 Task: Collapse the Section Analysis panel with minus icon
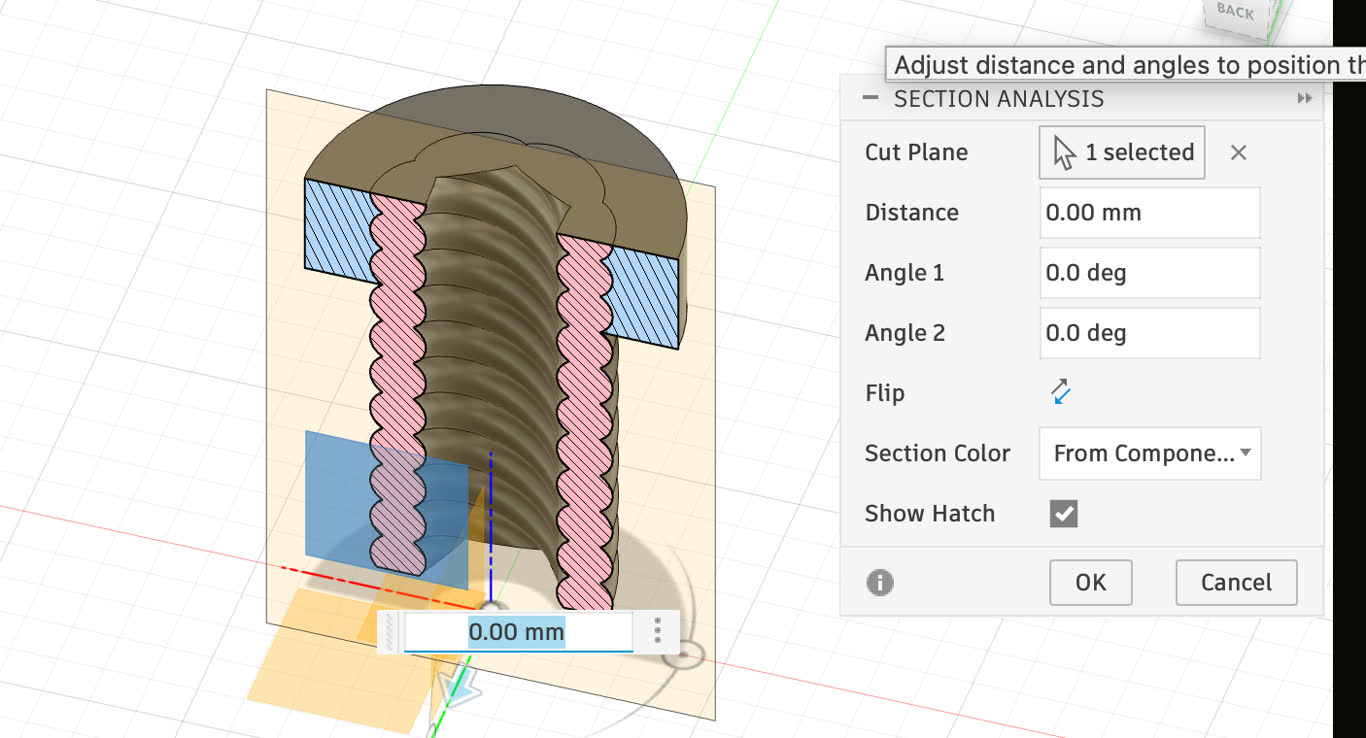coord(870,98)
